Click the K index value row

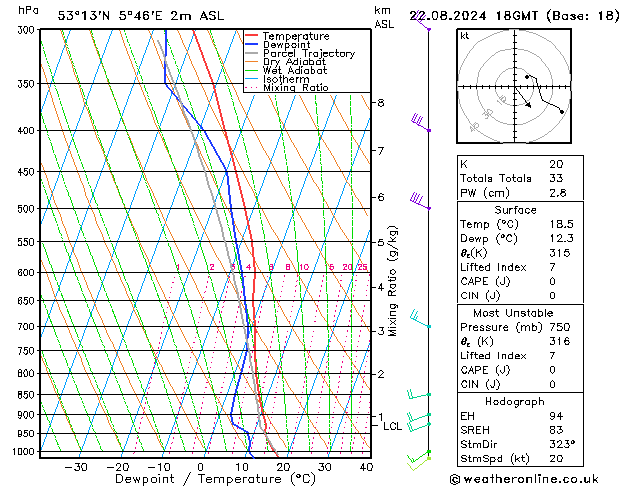click(x=520, y=164)
